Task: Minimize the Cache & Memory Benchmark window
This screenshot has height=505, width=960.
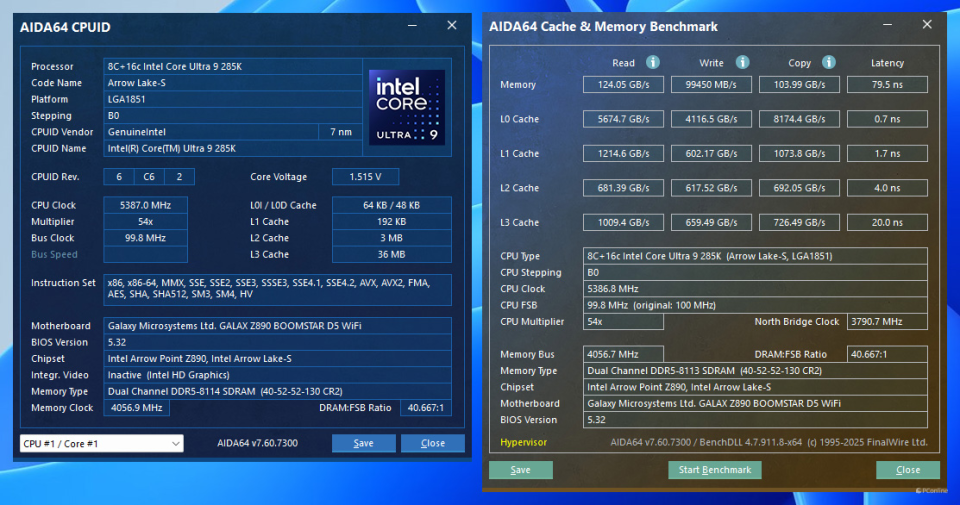Action: [x=887, y=24]
